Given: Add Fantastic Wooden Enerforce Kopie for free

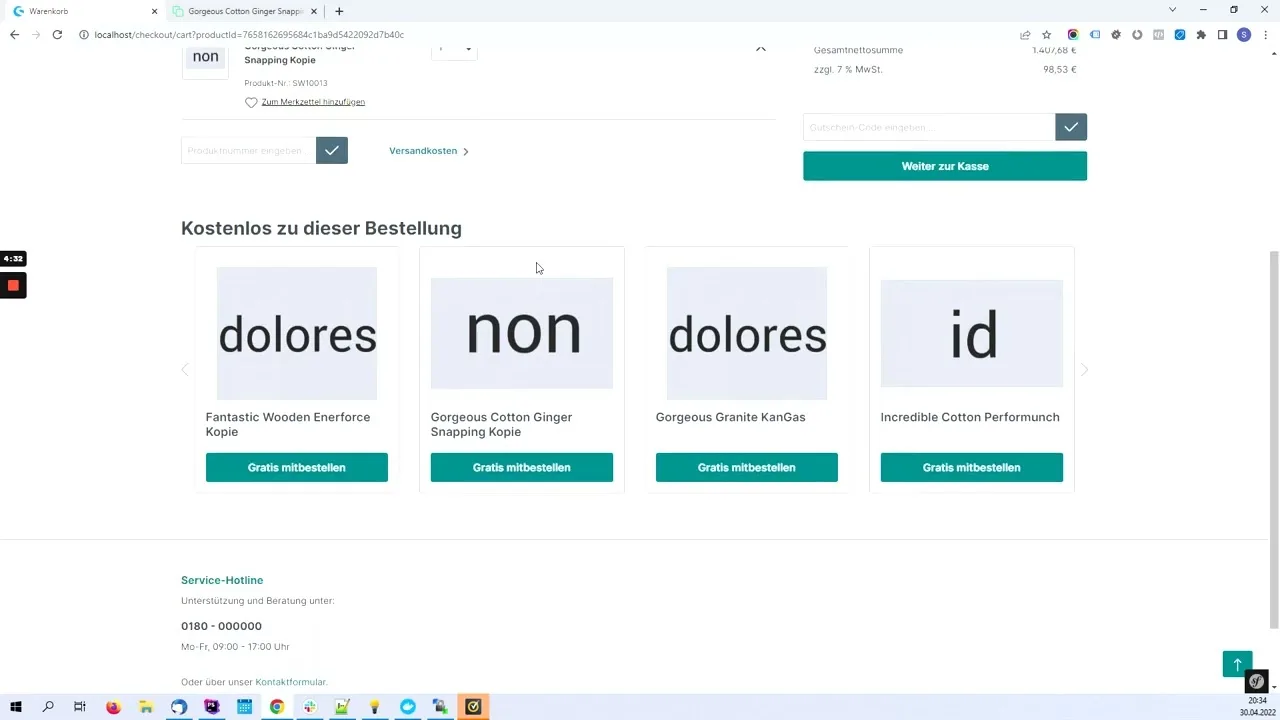Looking at the screenshot, I should click(x=297, y=467).
